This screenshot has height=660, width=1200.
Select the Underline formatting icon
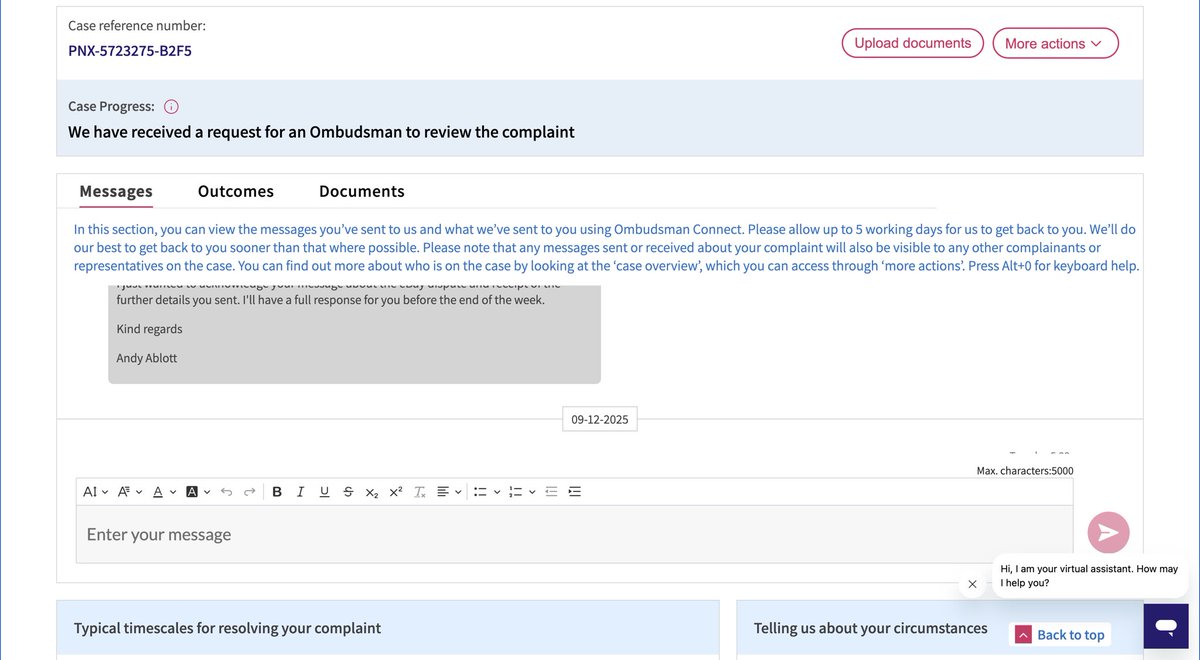[x=324, y=491]
